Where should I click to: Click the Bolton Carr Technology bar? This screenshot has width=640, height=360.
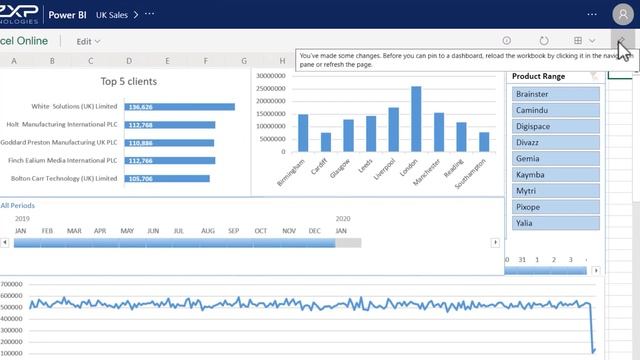pyautogui.click(x=167, y=179)
